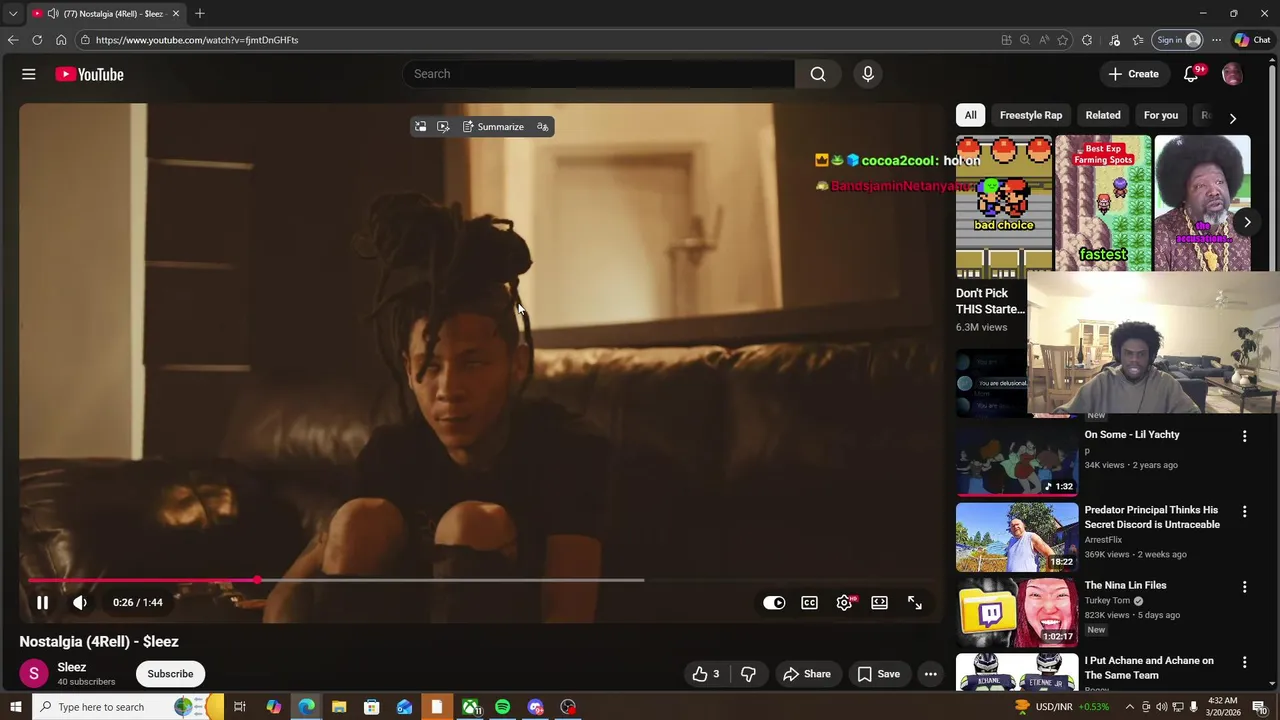
Task: Open Spotify from the taskbar
Action: [x=502, y=707]
